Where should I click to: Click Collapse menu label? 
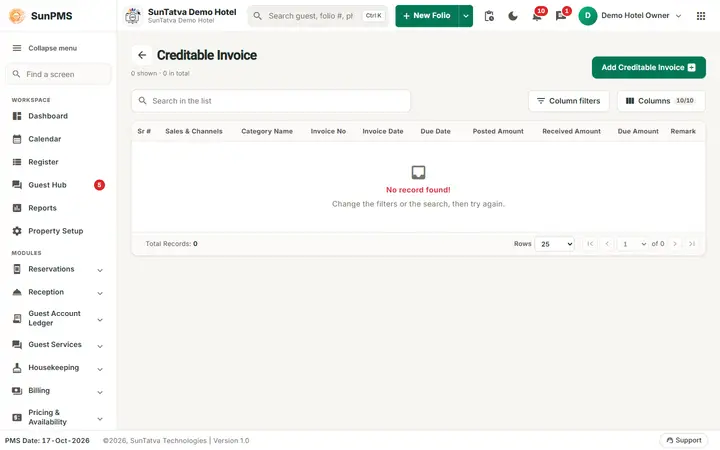click(52, 48)
